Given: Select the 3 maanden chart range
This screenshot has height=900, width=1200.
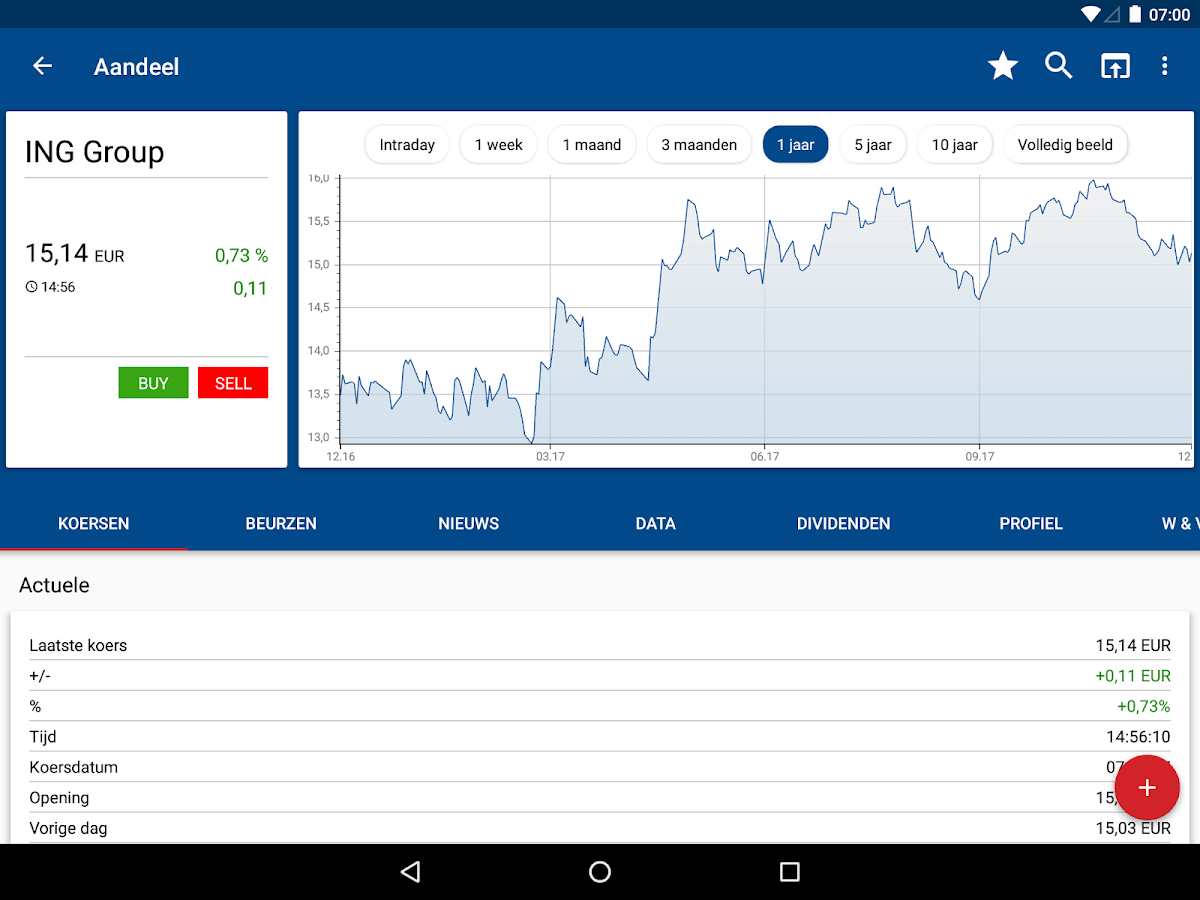Looking at the screenshot, I should 699,145.
